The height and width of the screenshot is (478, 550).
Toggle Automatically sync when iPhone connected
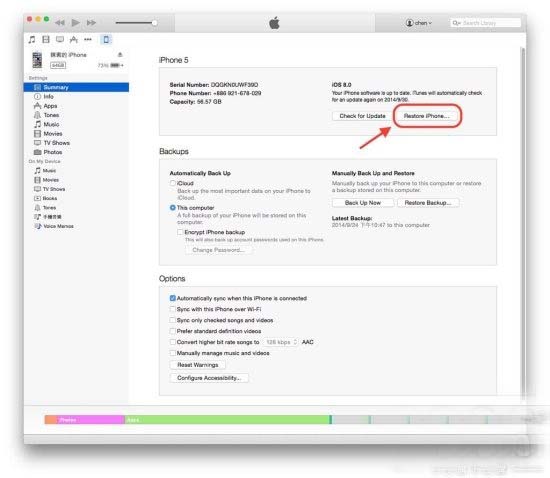pyautogui.click(x=173, y=298)
